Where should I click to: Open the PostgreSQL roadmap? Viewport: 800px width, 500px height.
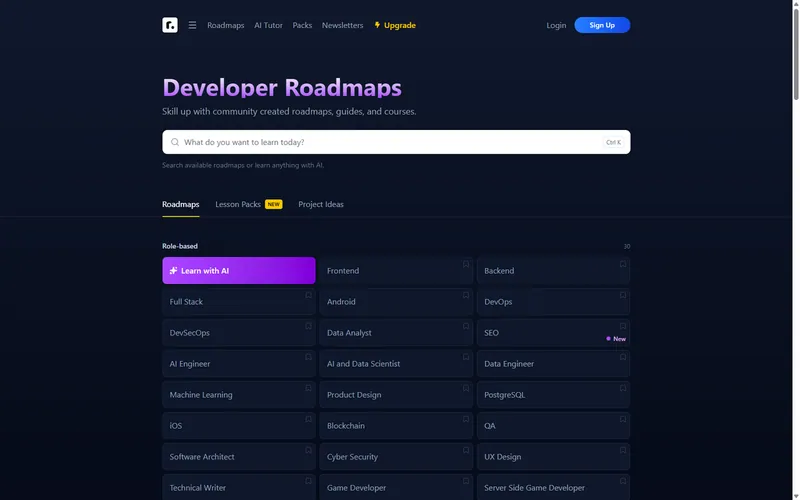553,395
